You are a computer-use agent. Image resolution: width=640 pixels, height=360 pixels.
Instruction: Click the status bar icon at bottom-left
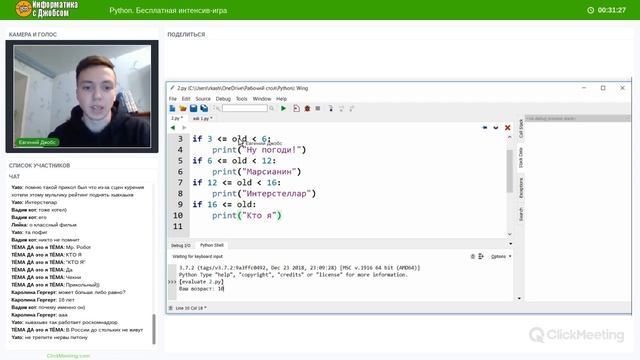pos(171,308)
